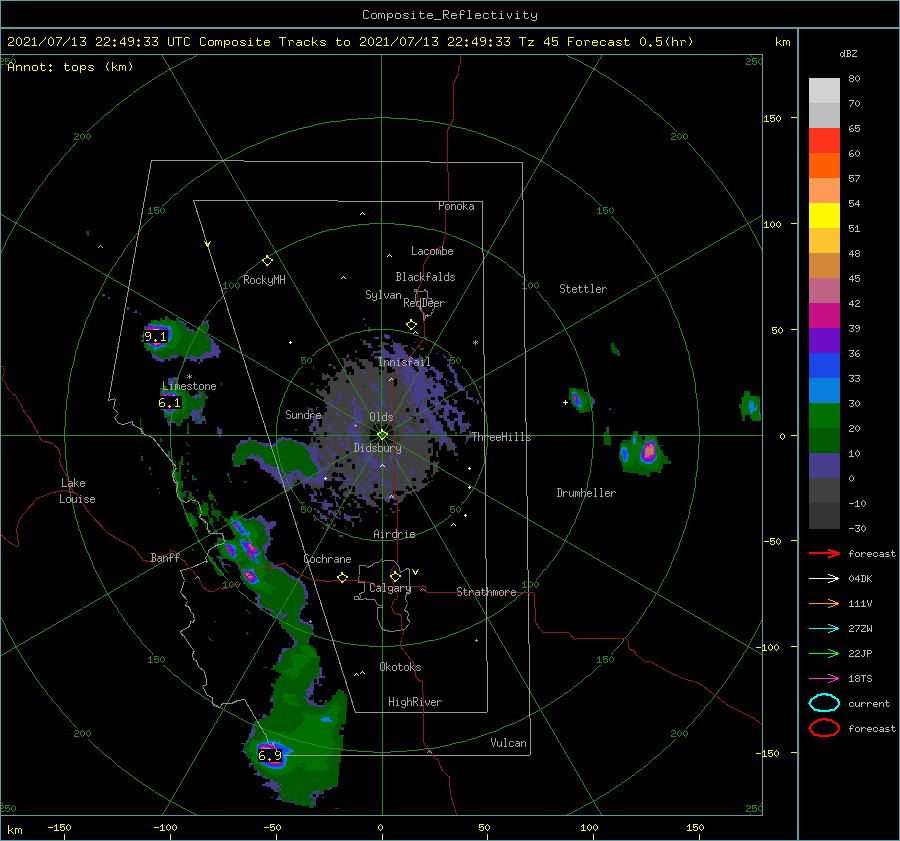The width and height of the screenshot is (900, 841).
Task: Click the yellow diamond marker beside RockyMH
Action: 267,261
